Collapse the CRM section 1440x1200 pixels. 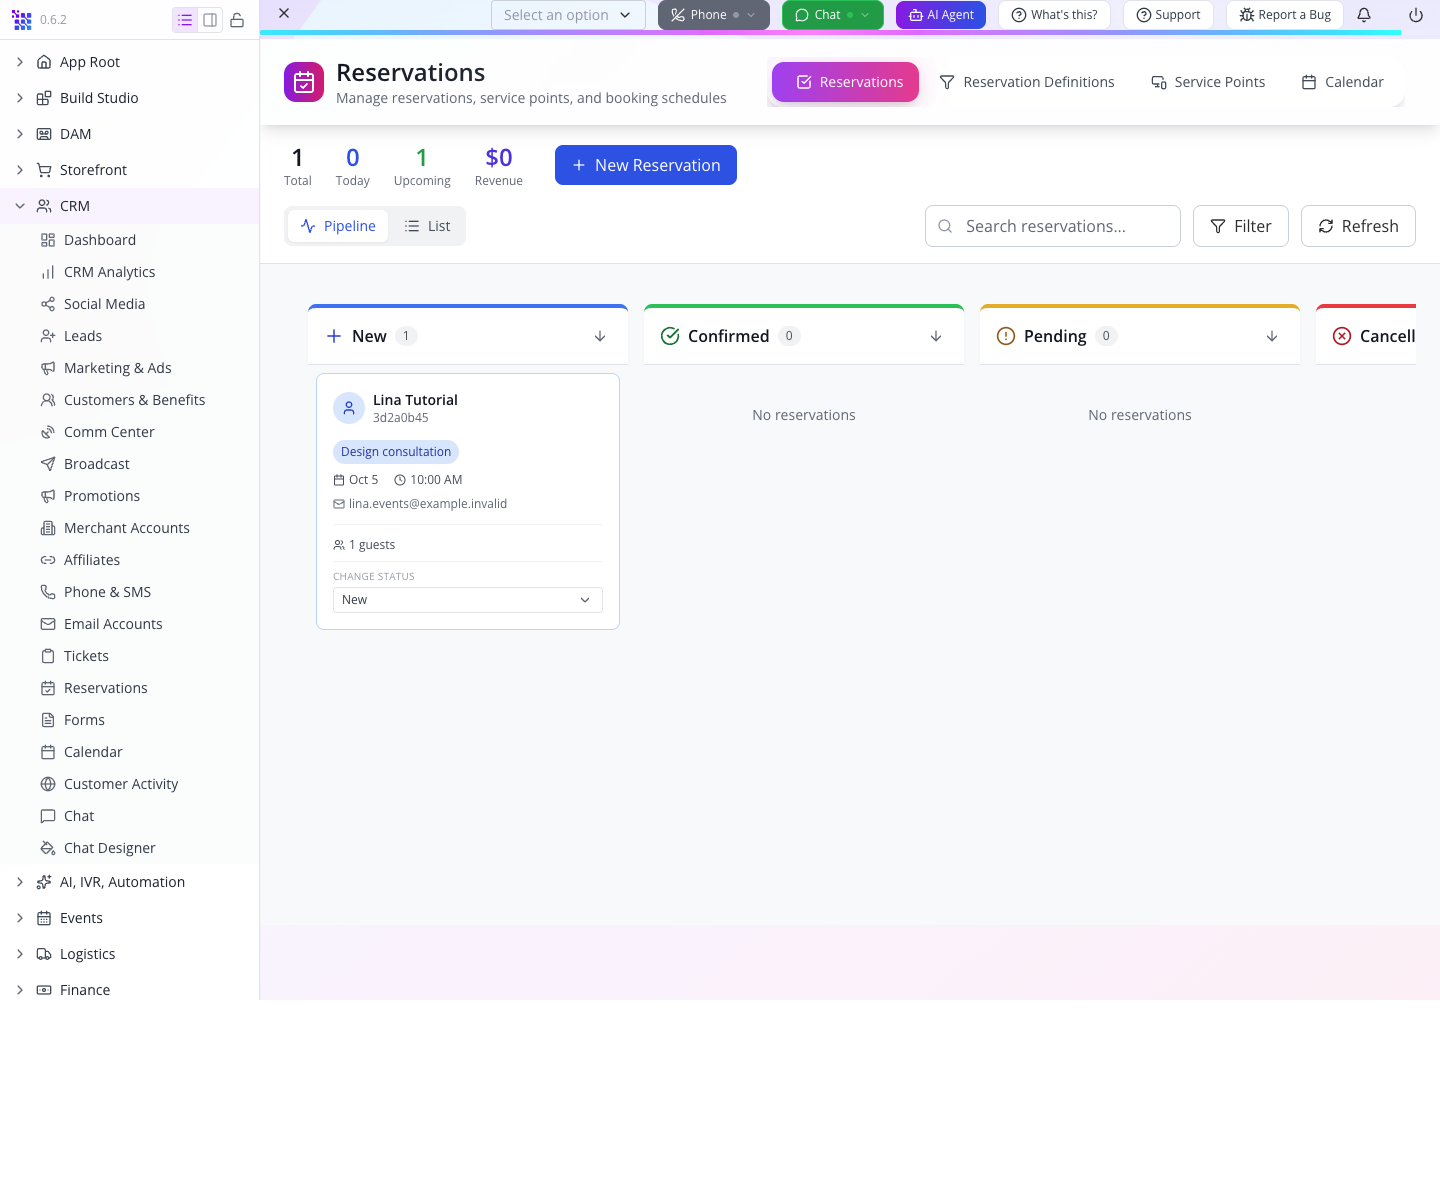click(x=20, y=206)
